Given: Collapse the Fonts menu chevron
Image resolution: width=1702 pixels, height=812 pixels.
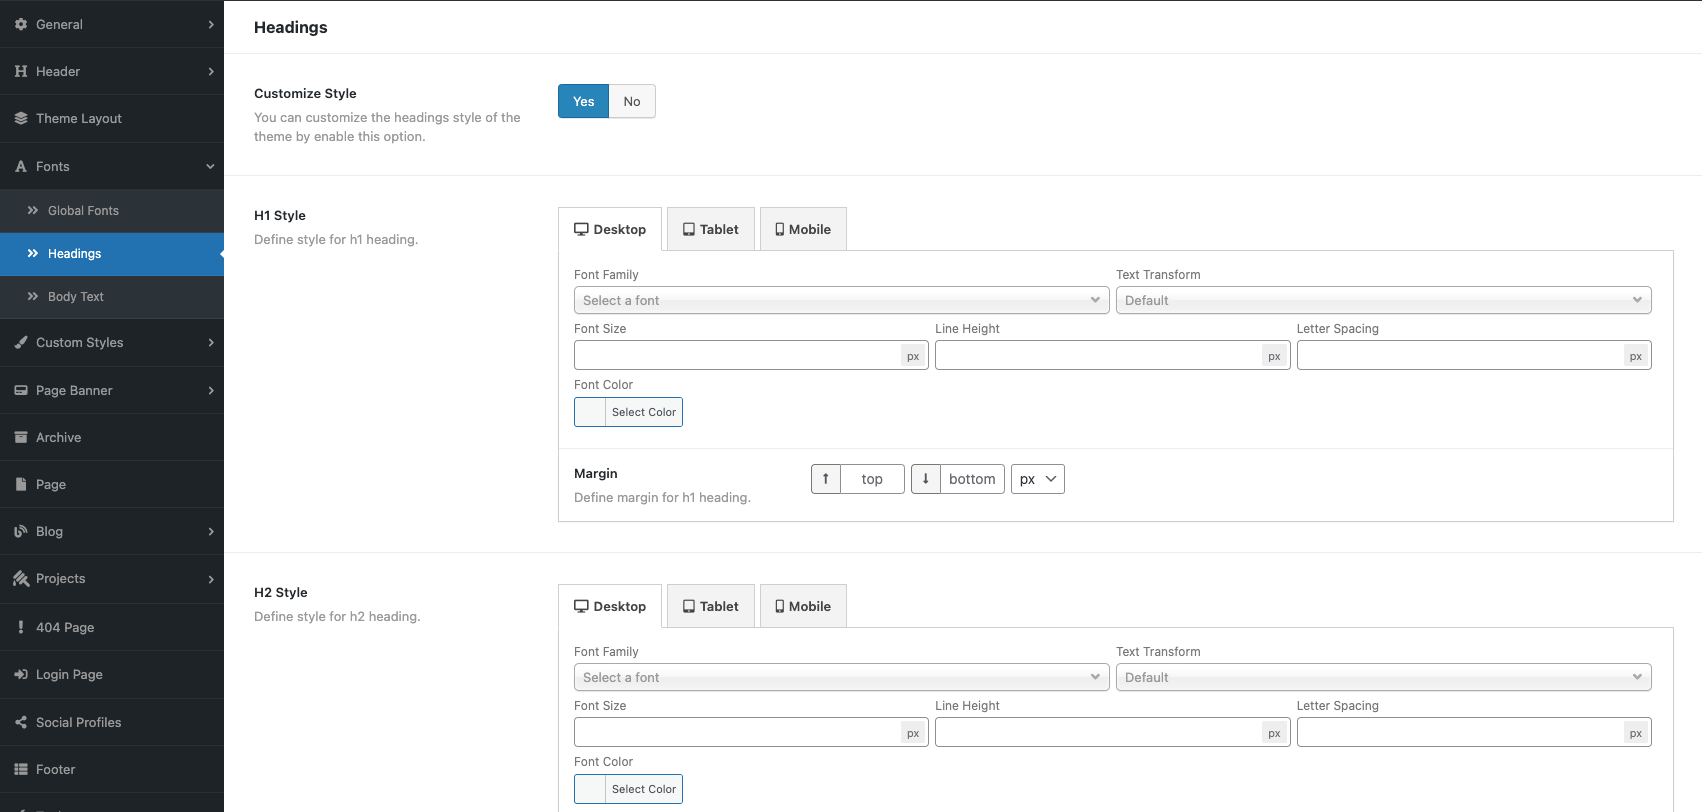Looking at the screenshot, I should coord(211,166).
